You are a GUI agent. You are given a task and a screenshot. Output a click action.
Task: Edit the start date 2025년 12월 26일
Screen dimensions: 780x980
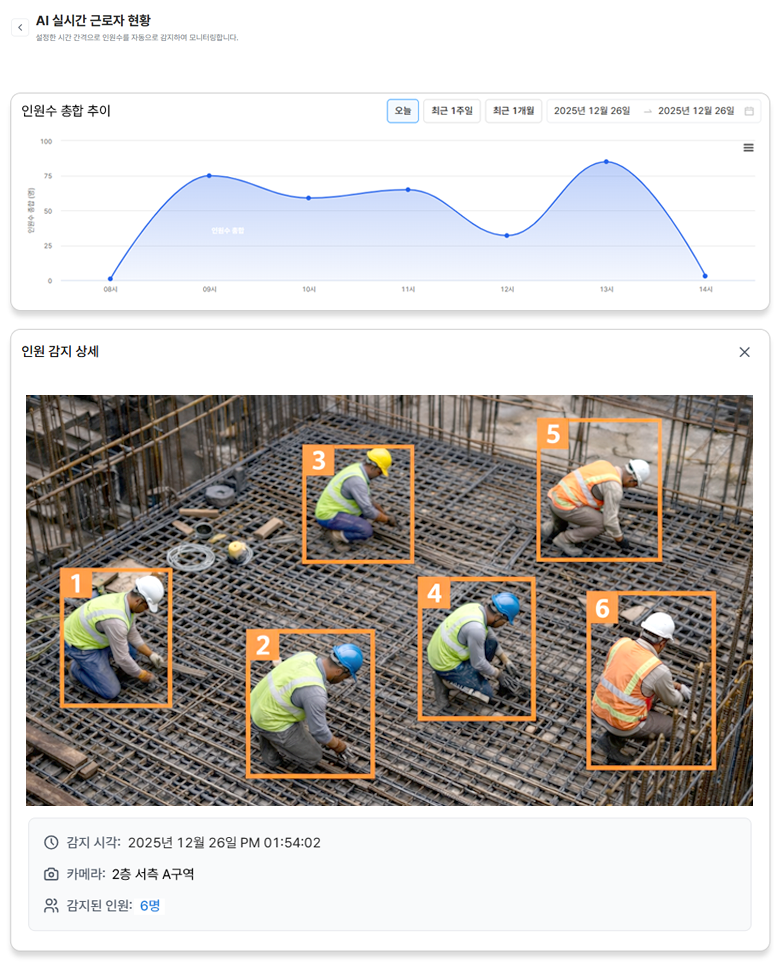point(591,111)
